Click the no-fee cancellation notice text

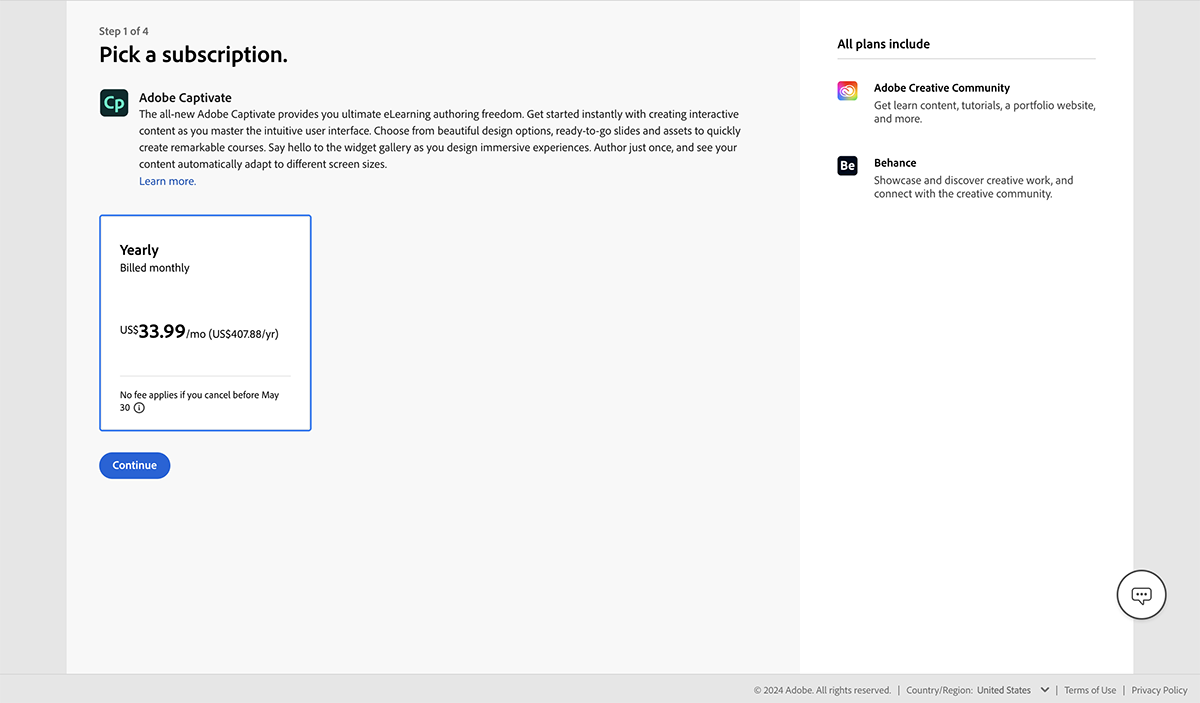coord(199,395)
